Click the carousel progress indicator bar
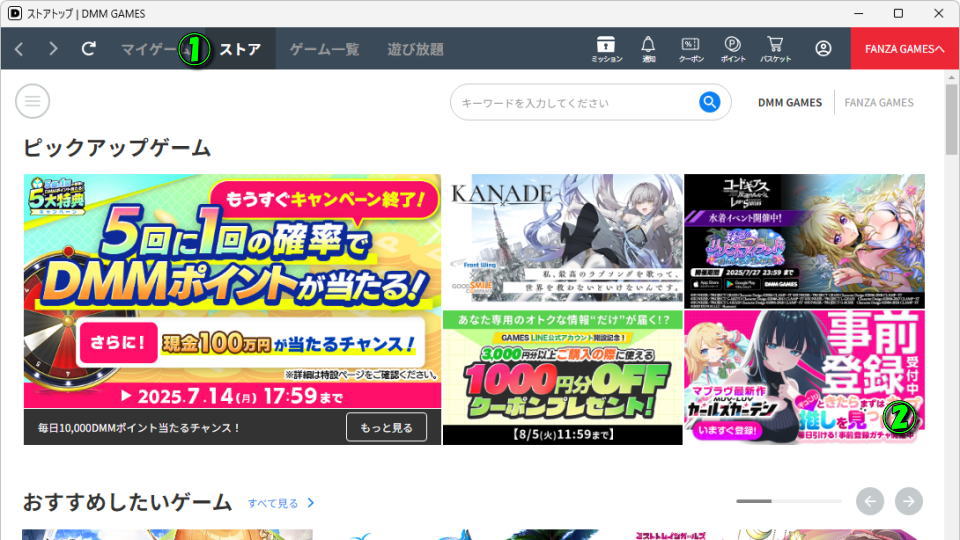 click(789, 501)
